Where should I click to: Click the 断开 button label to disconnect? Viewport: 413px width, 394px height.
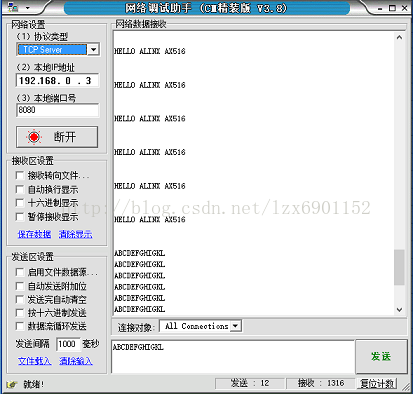point(65,137)
